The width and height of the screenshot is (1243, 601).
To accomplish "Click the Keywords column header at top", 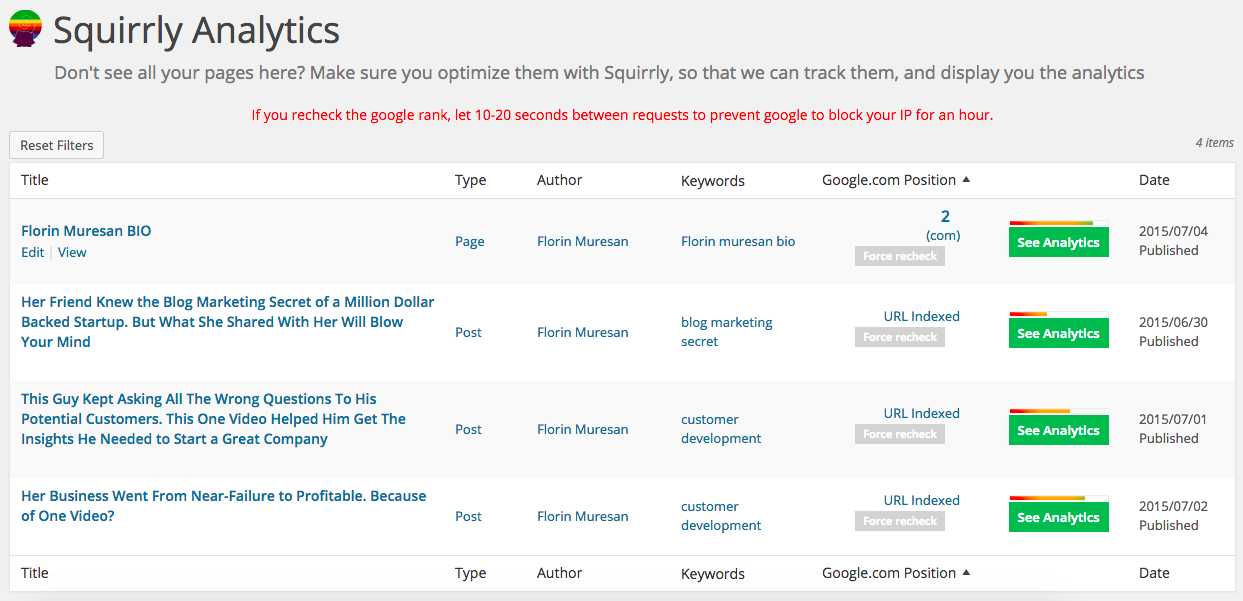I will [x=713, y=181].
